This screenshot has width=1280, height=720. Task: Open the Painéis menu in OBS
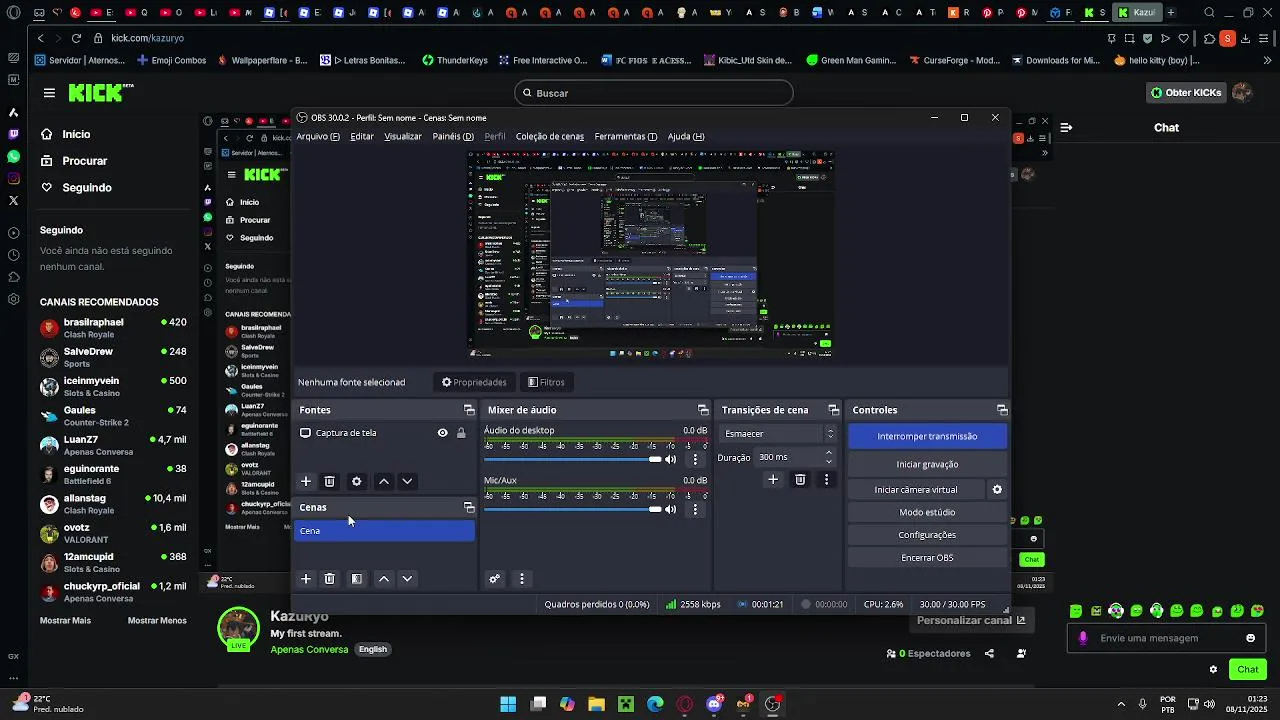pos(453,136)
